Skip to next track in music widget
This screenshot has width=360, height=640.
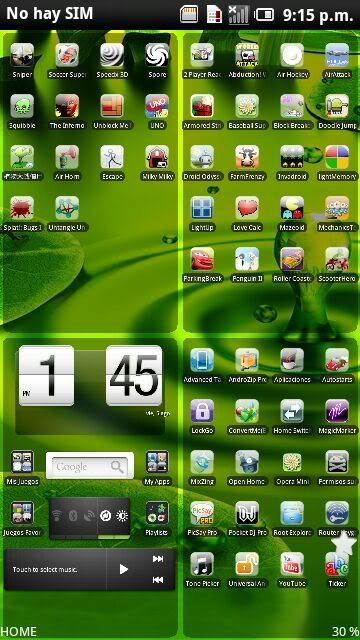click(158, 559)
